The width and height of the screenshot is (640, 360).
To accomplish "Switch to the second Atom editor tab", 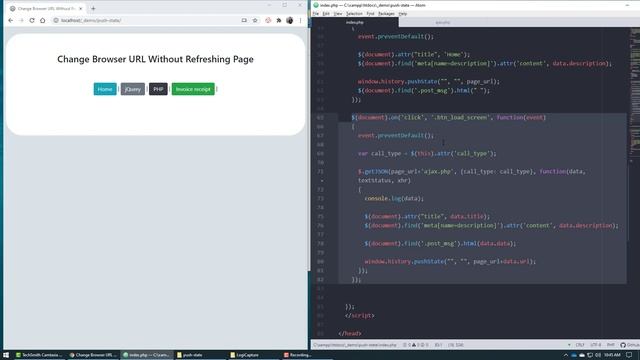I will pyautogui.click(x=442, y=22).
